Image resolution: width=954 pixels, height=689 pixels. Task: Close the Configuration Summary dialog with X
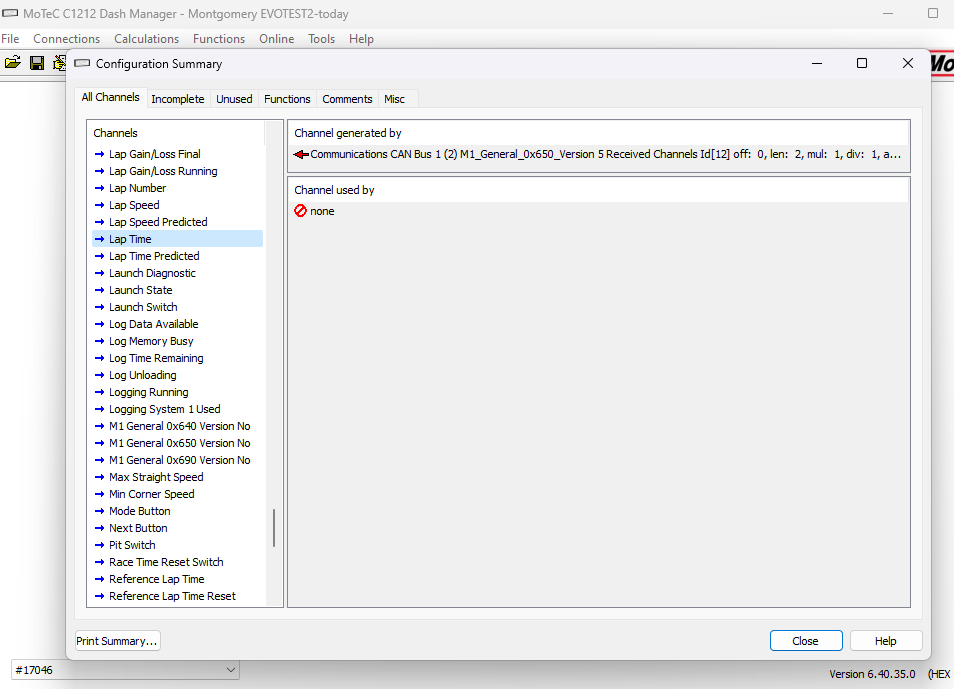(x=908, y=63)
